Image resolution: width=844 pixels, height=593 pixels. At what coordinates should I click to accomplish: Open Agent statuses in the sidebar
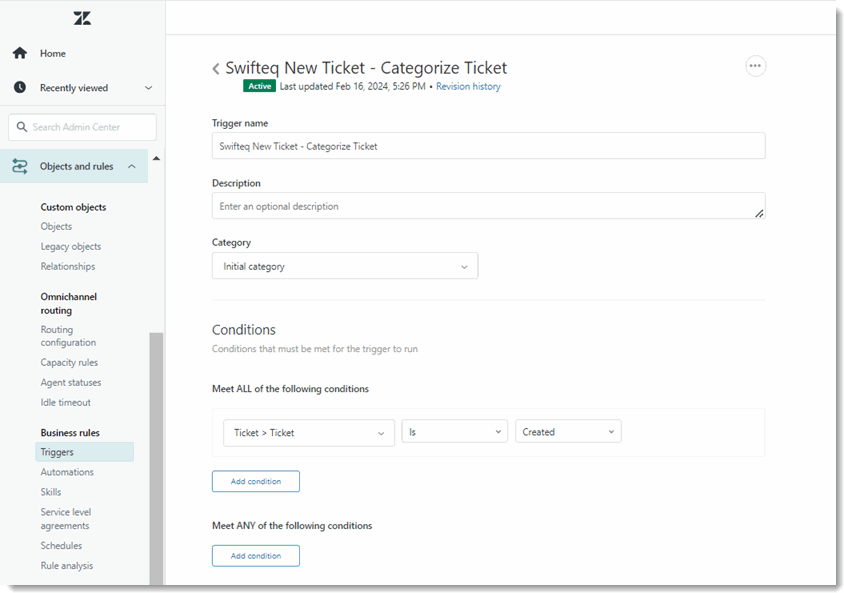[x=71, y=383]
